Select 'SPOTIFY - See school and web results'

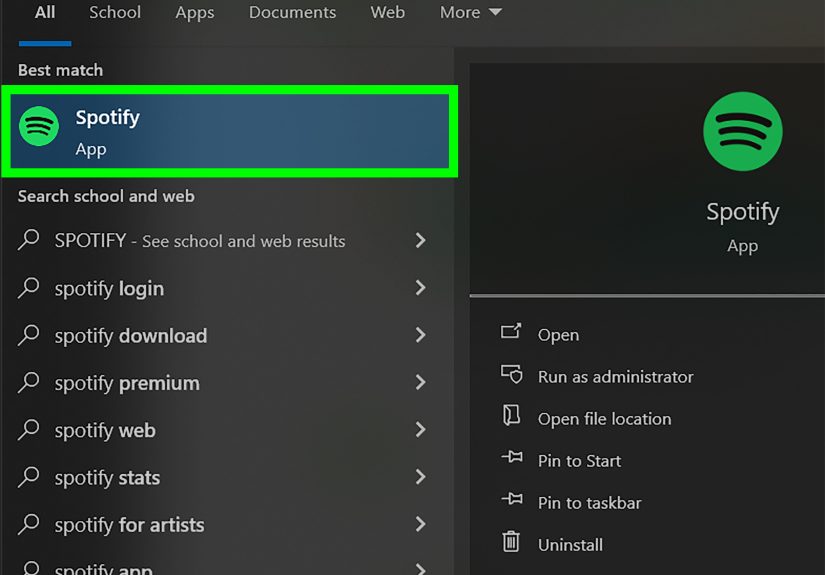(x=226, y=241)
